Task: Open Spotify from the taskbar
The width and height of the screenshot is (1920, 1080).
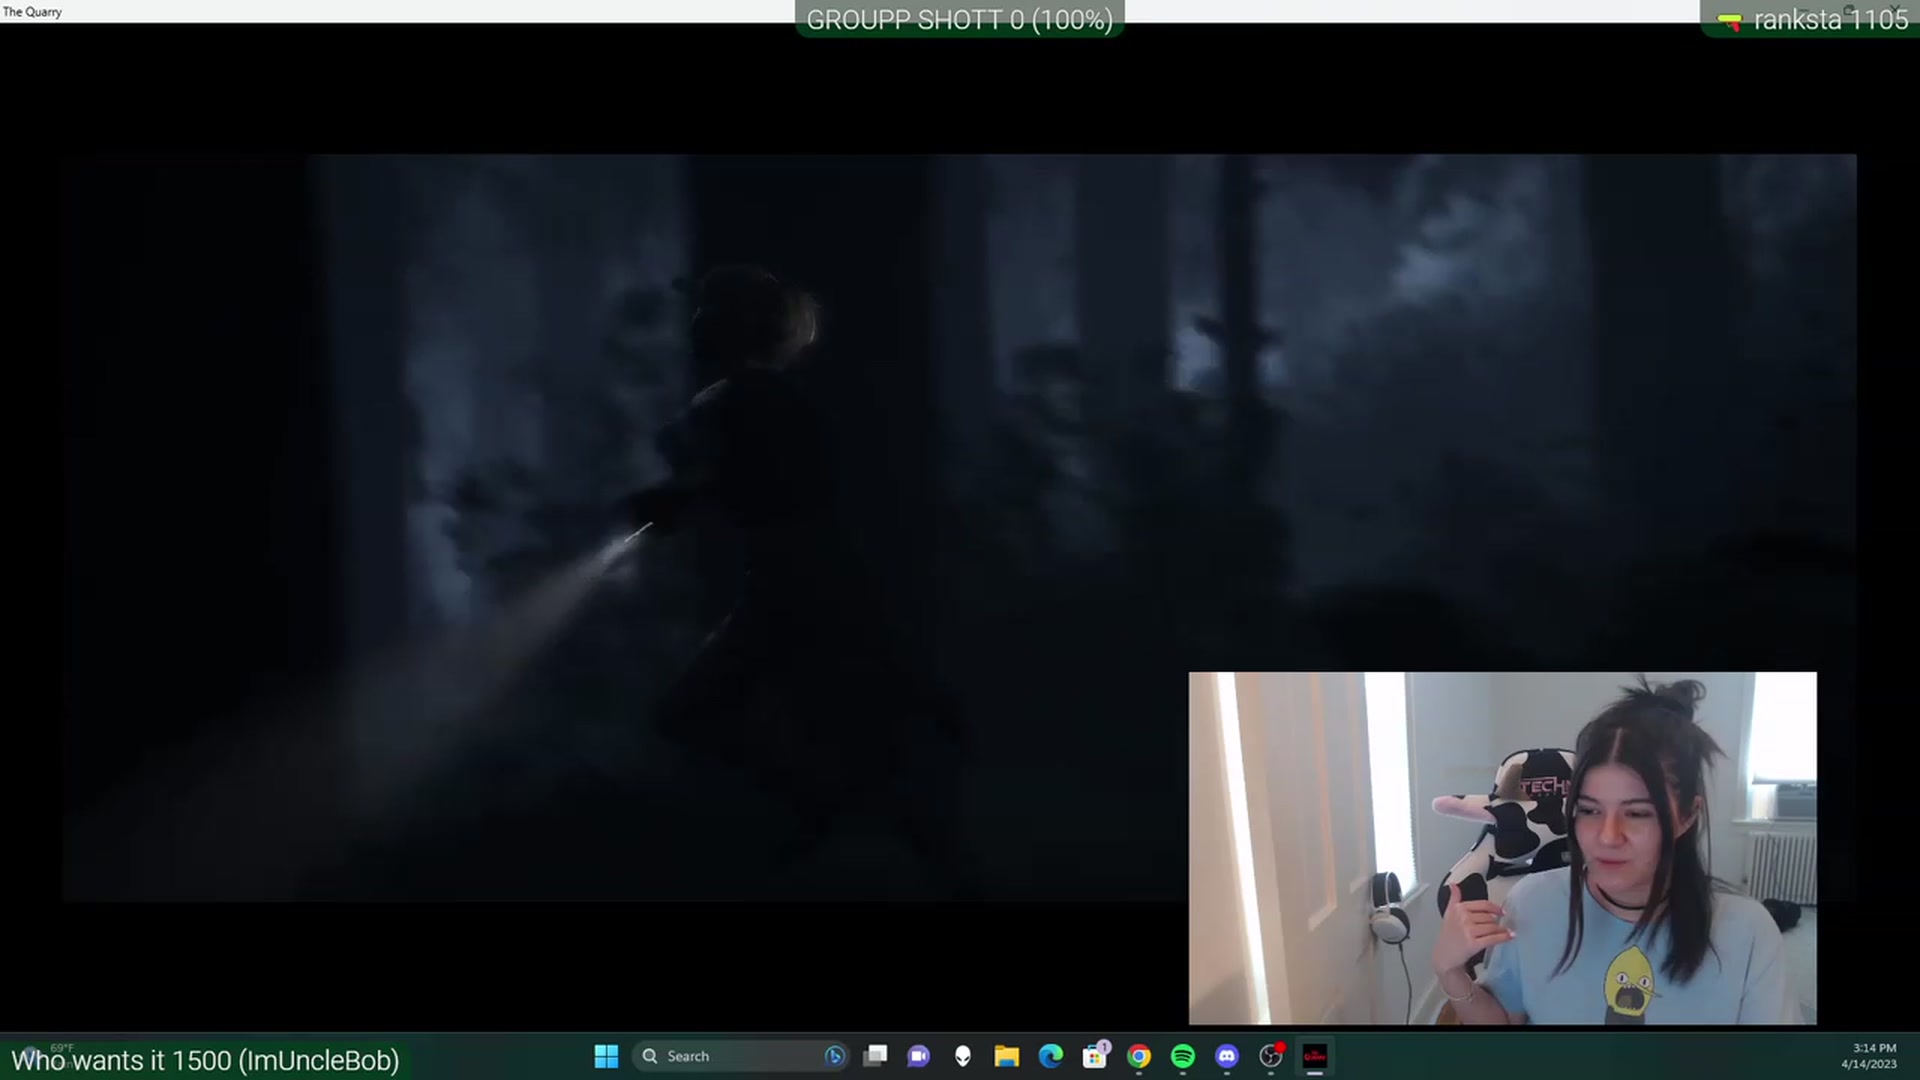Action: tap(1183, 1056)
